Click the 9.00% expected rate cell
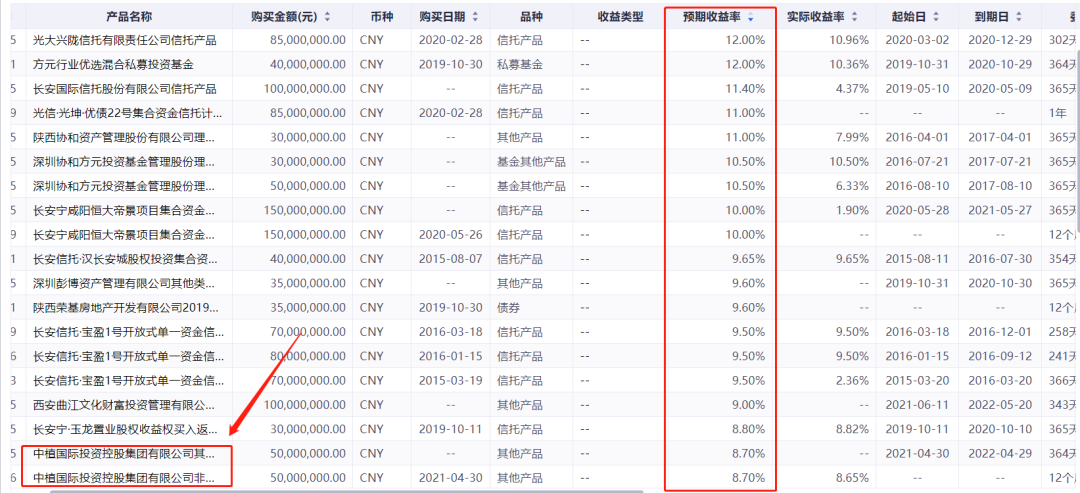1080x493 pixels. 748,405
